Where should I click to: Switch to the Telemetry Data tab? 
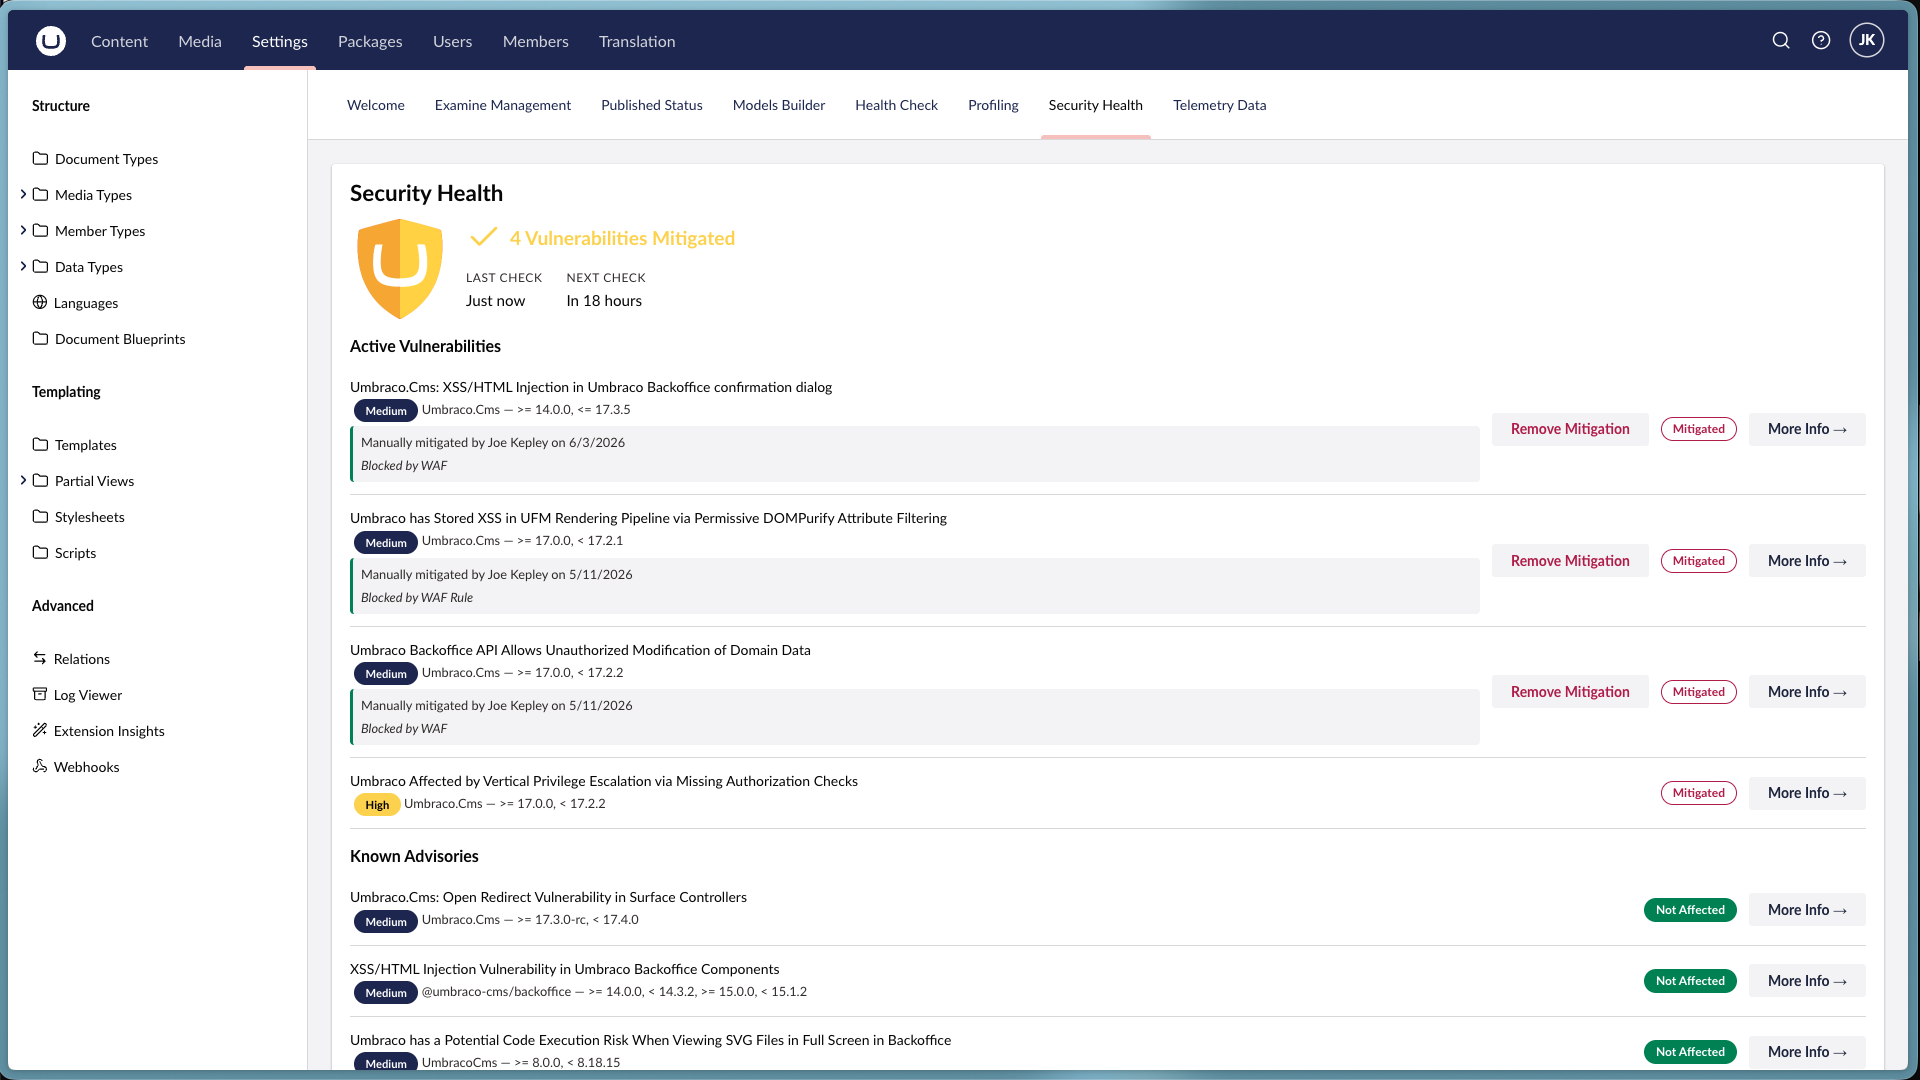tap(1219, 105)
